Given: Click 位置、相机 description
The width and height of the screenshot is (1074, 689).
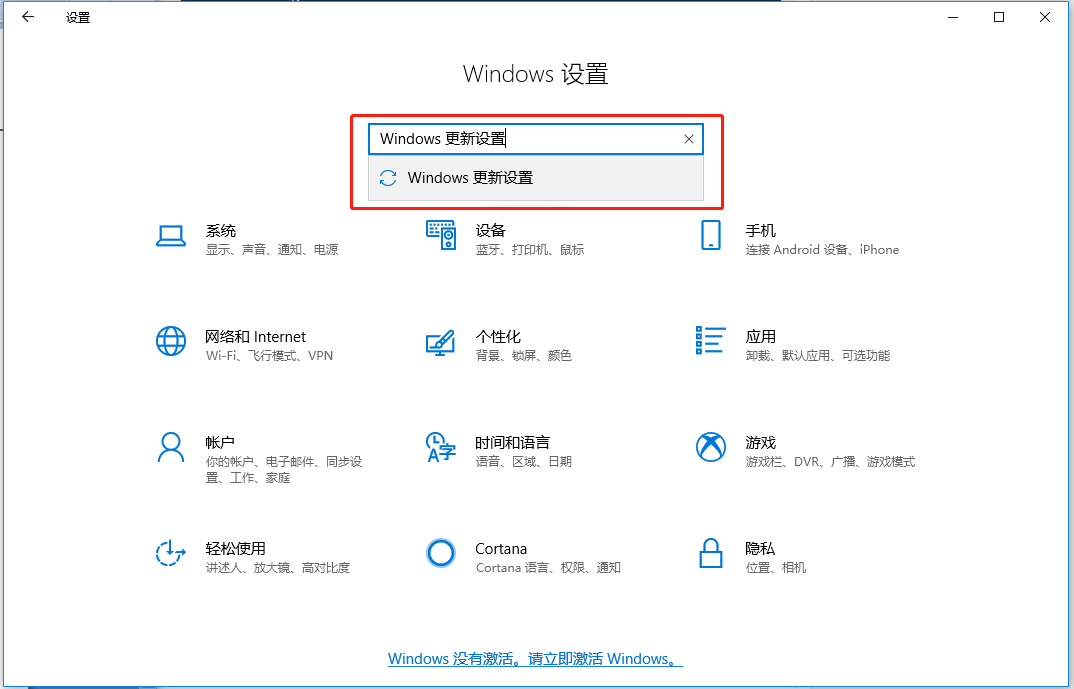Looking at the screenshot, I should (776, 568).
